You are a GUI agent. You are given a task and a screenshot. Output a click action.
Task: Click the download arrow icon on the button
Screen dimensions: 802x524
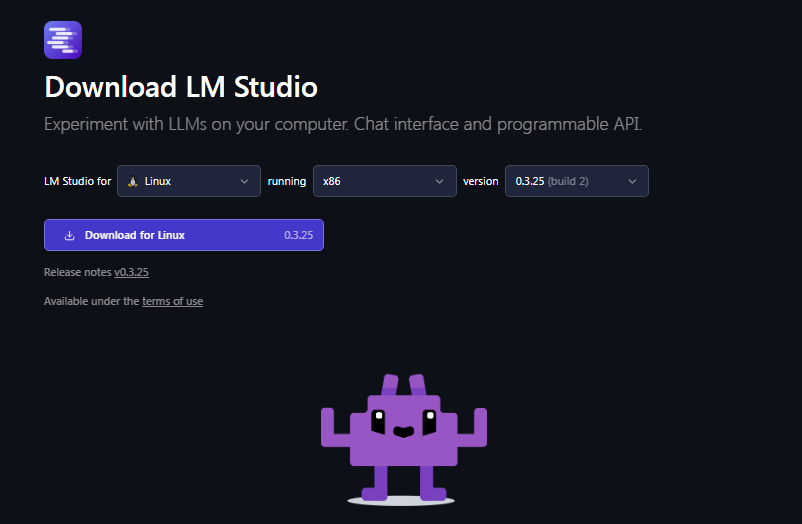point(69,235)
